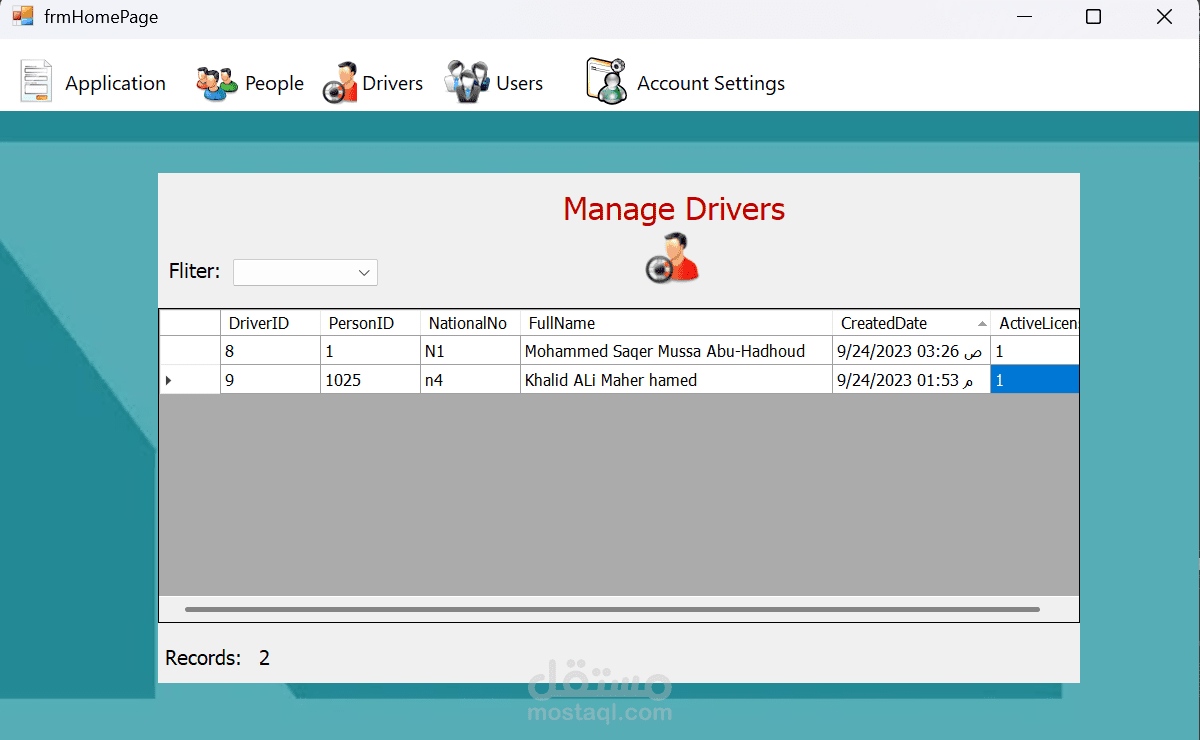Image resolution: width=1200 pixels, height=740 pixels.
Task: Click the Account Settings icon
Action: [x=606, y=81]
